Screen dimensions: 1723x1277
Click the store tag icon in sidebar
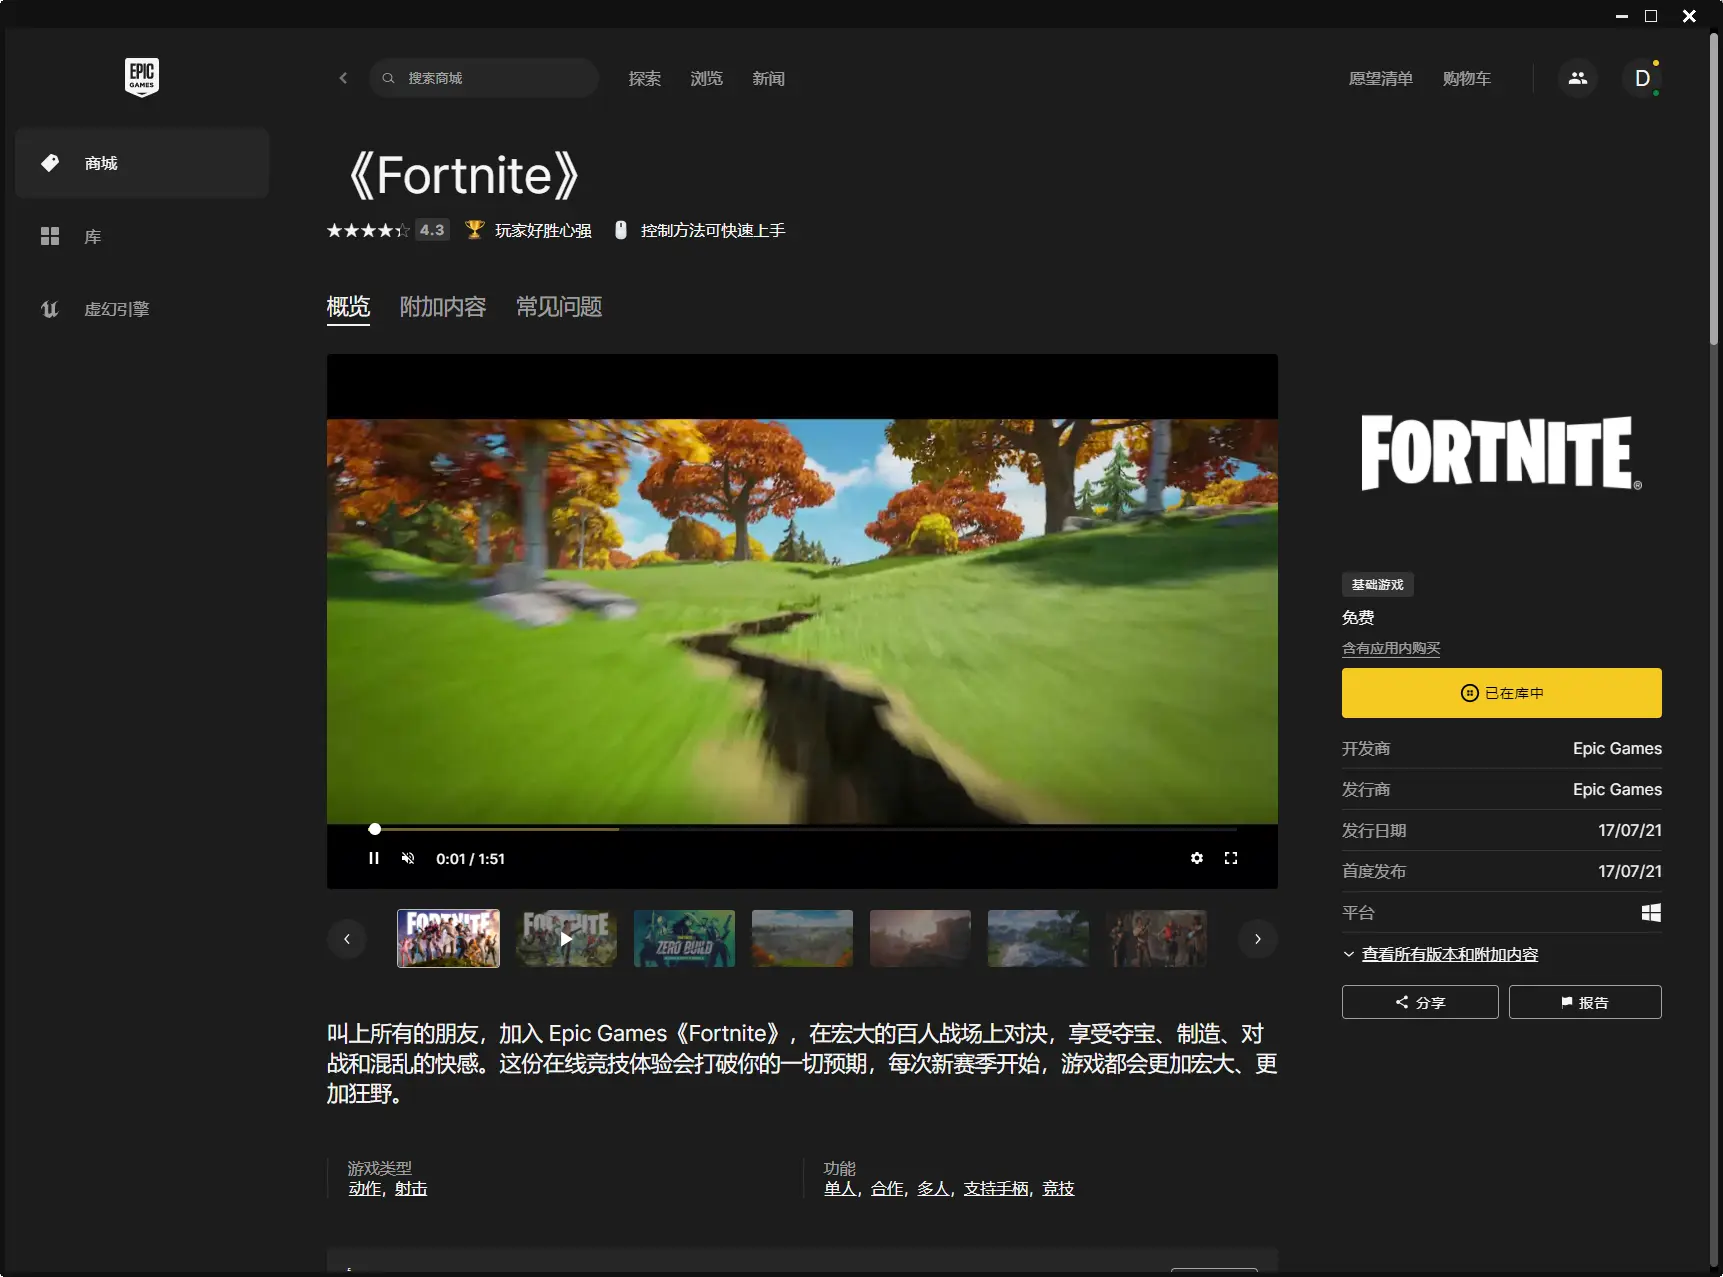coord(50,162)
